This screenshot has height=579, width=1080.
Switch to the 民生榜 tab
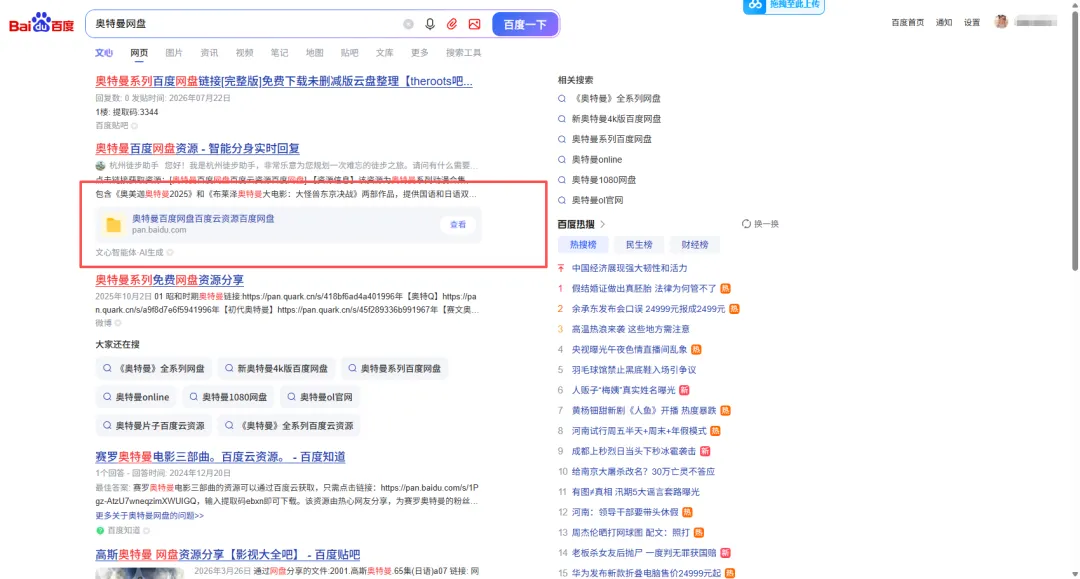pos(639,244)
